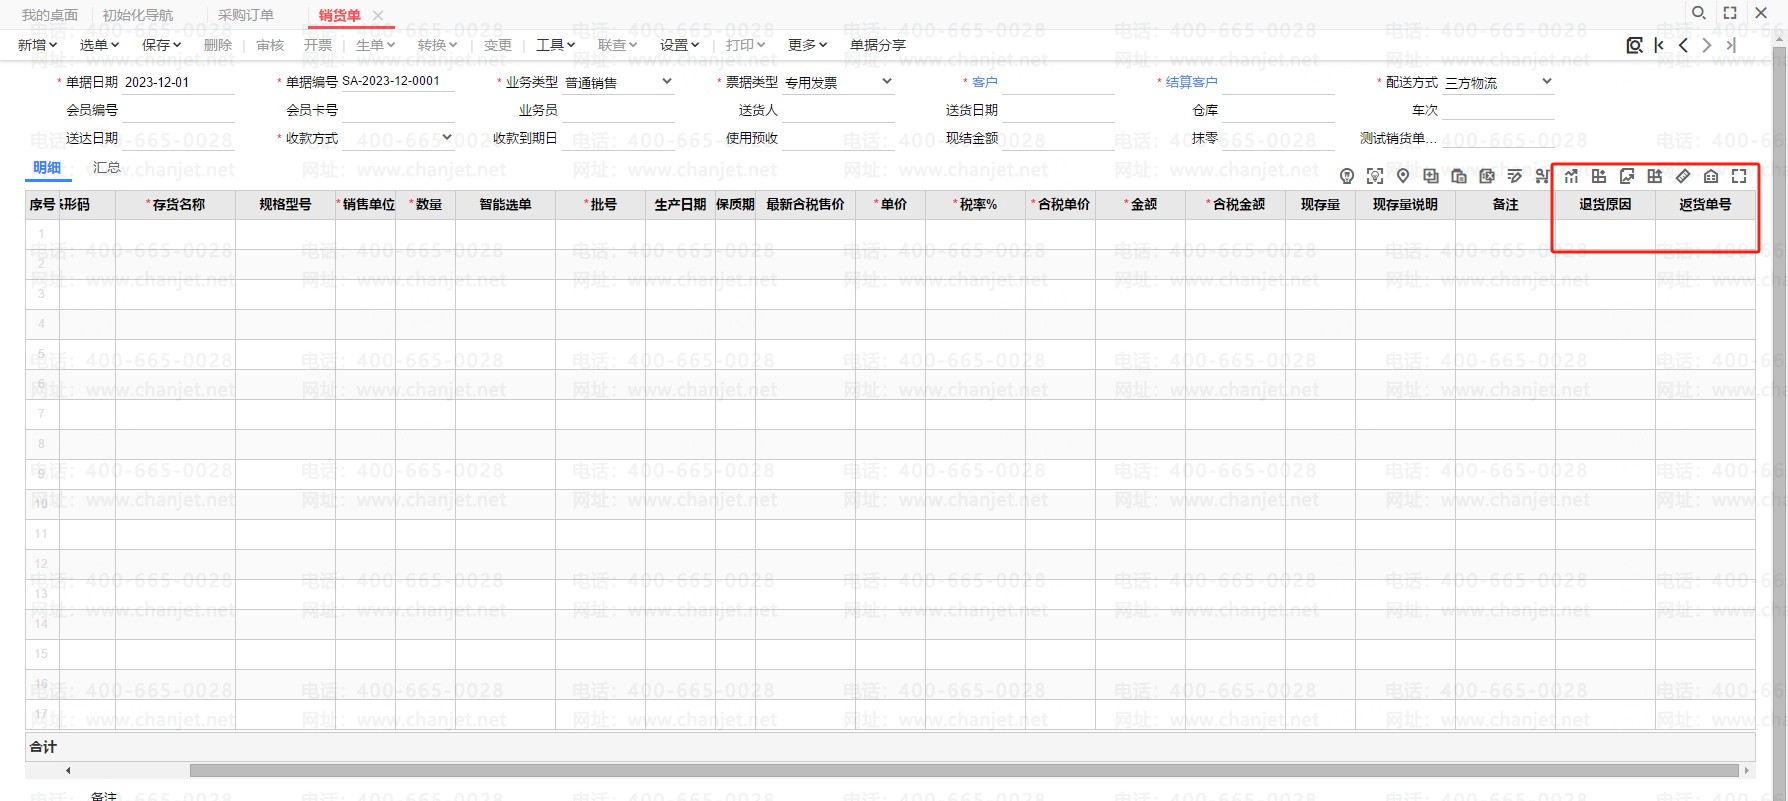Viewport: 1788px width, 801px height.
Task: Click the shopping cart icon in grid toolbar
Action: tap(1543, 176)
